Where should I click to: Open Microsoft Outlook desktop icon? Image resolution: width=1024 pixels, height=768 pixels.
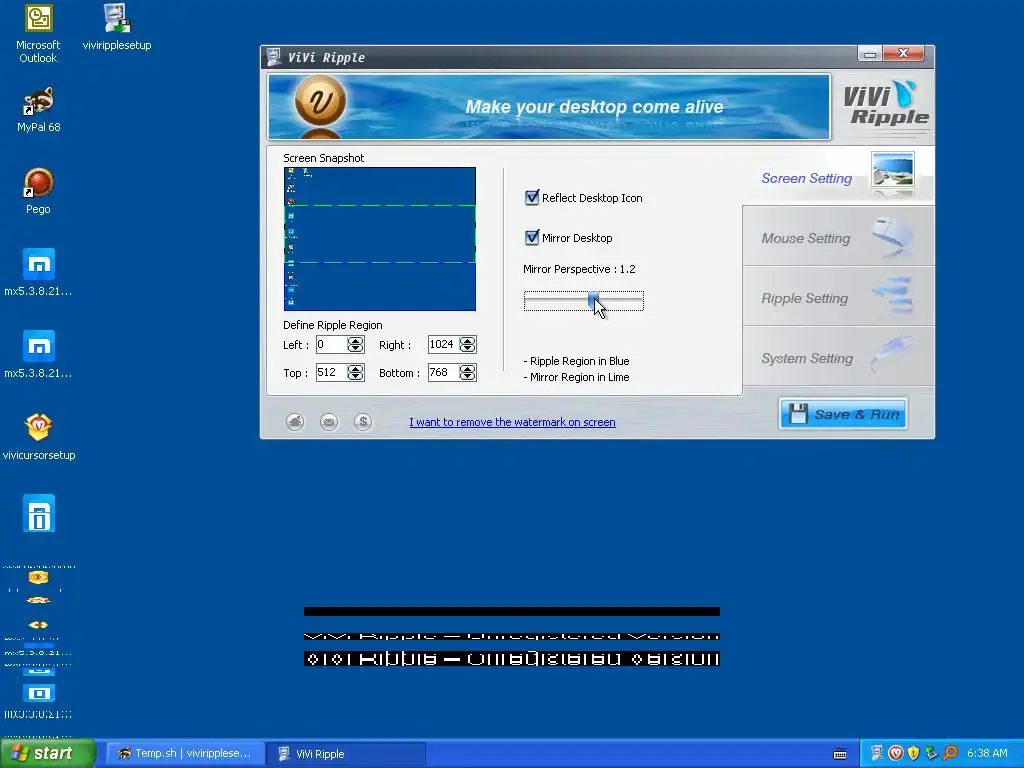point(38,34)
